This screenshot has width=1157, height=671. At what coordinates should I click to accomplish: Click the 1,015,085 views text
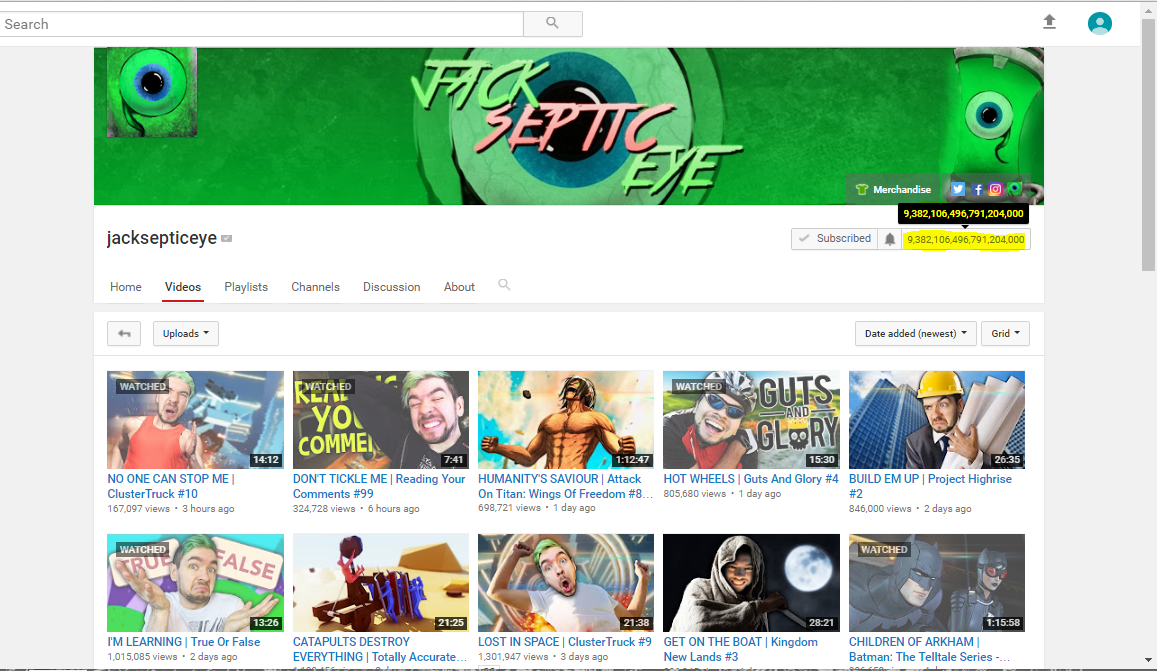click(142, 657)
